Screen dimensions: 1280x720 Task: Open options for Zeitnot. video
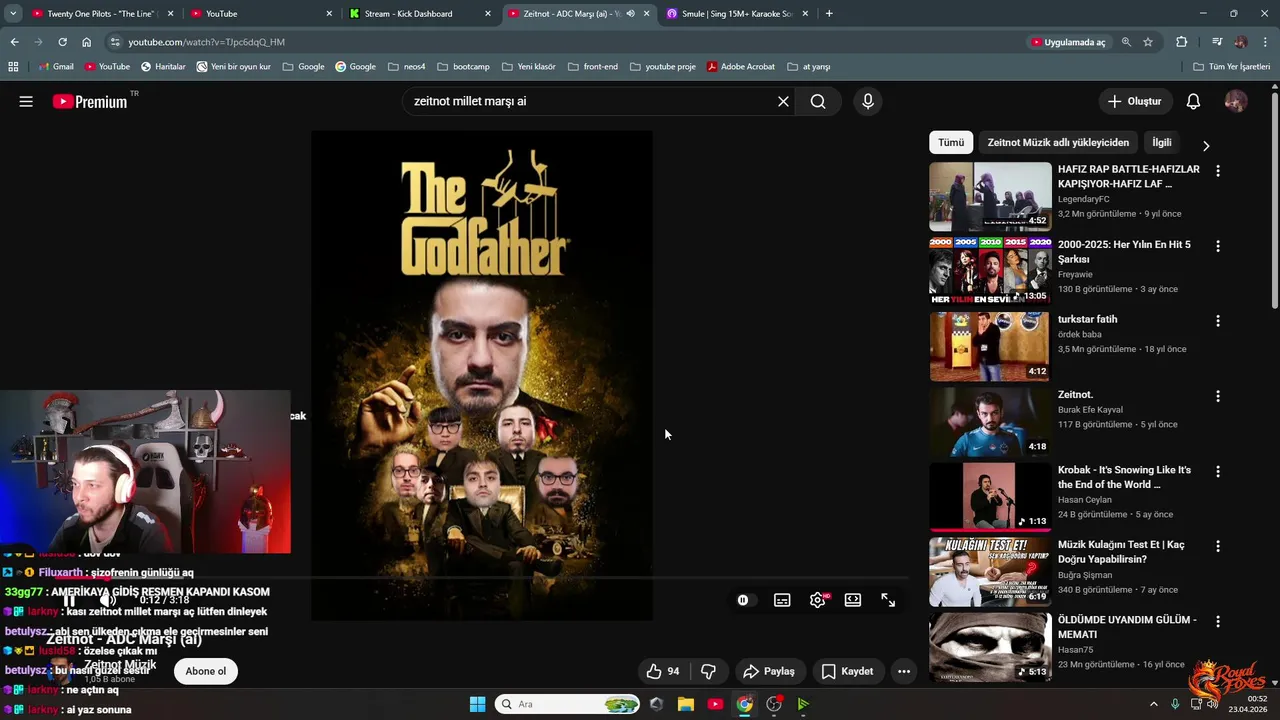tap(1217, 396)
